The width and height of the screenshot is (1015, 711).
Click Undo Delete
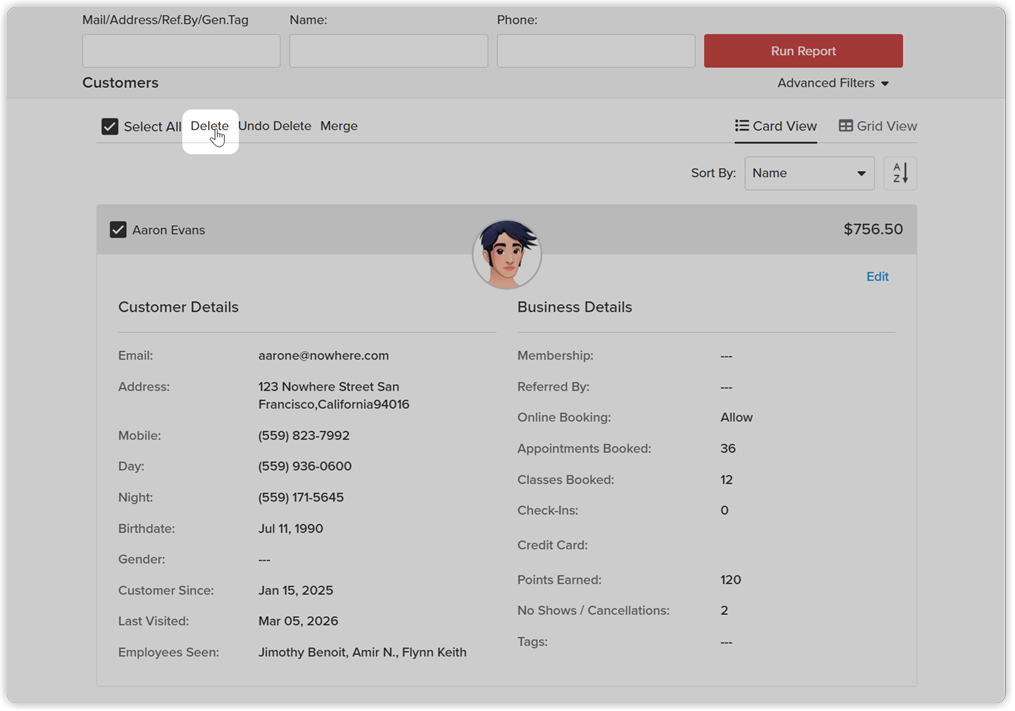tap(274, 126)
